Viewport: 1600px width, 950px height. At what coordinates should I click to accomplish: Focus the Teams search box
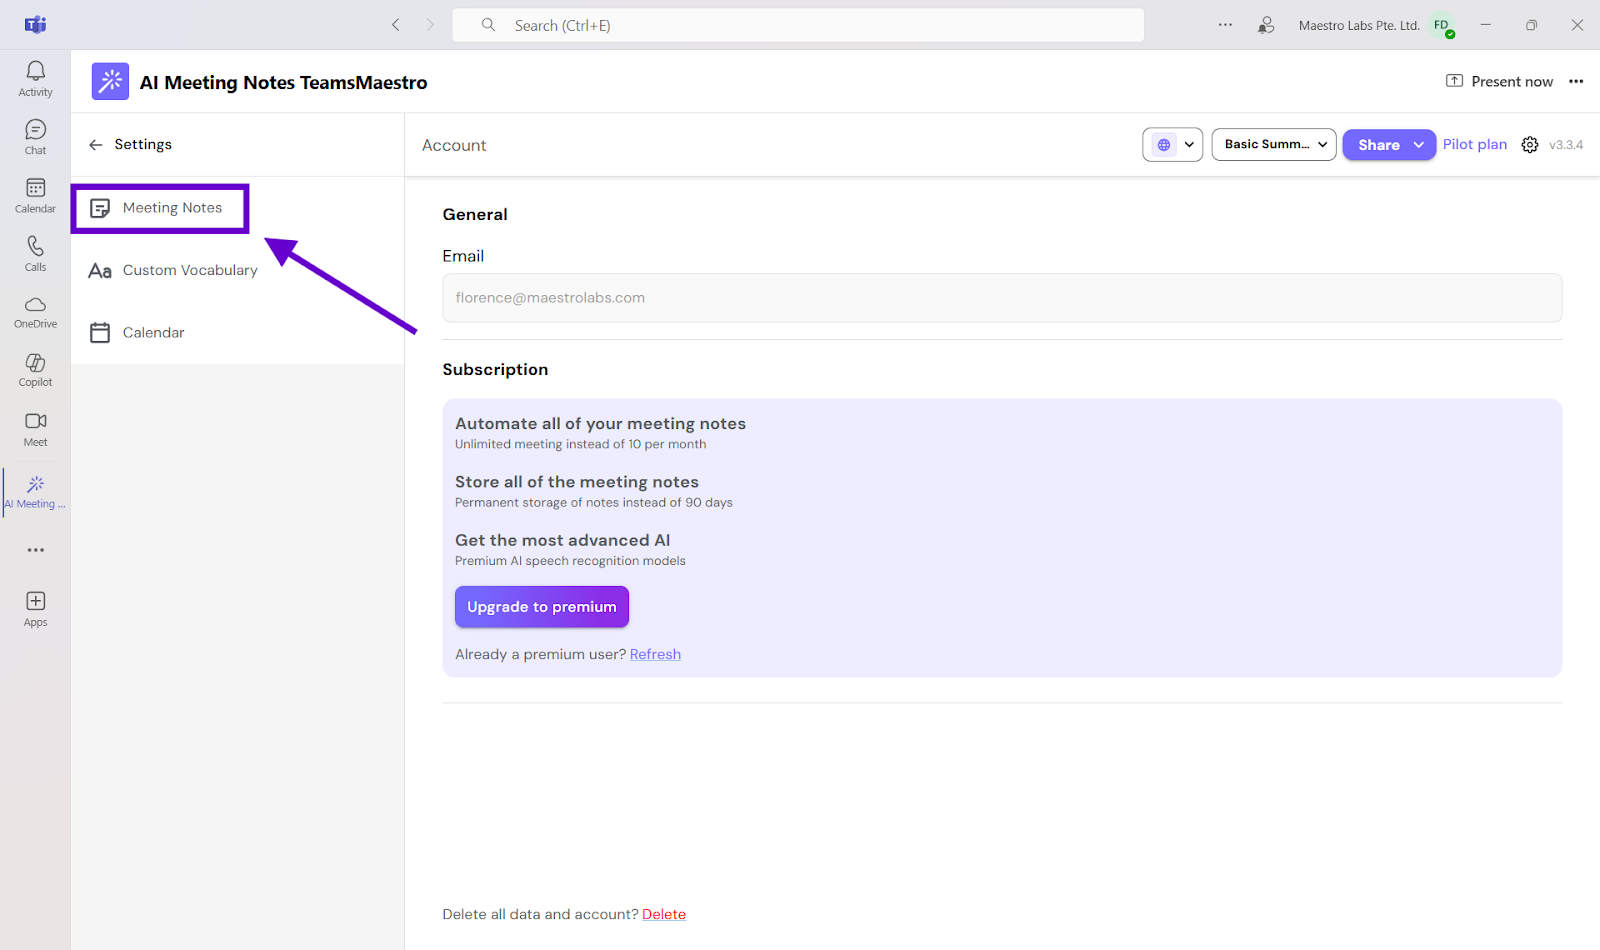pos(798,25)
